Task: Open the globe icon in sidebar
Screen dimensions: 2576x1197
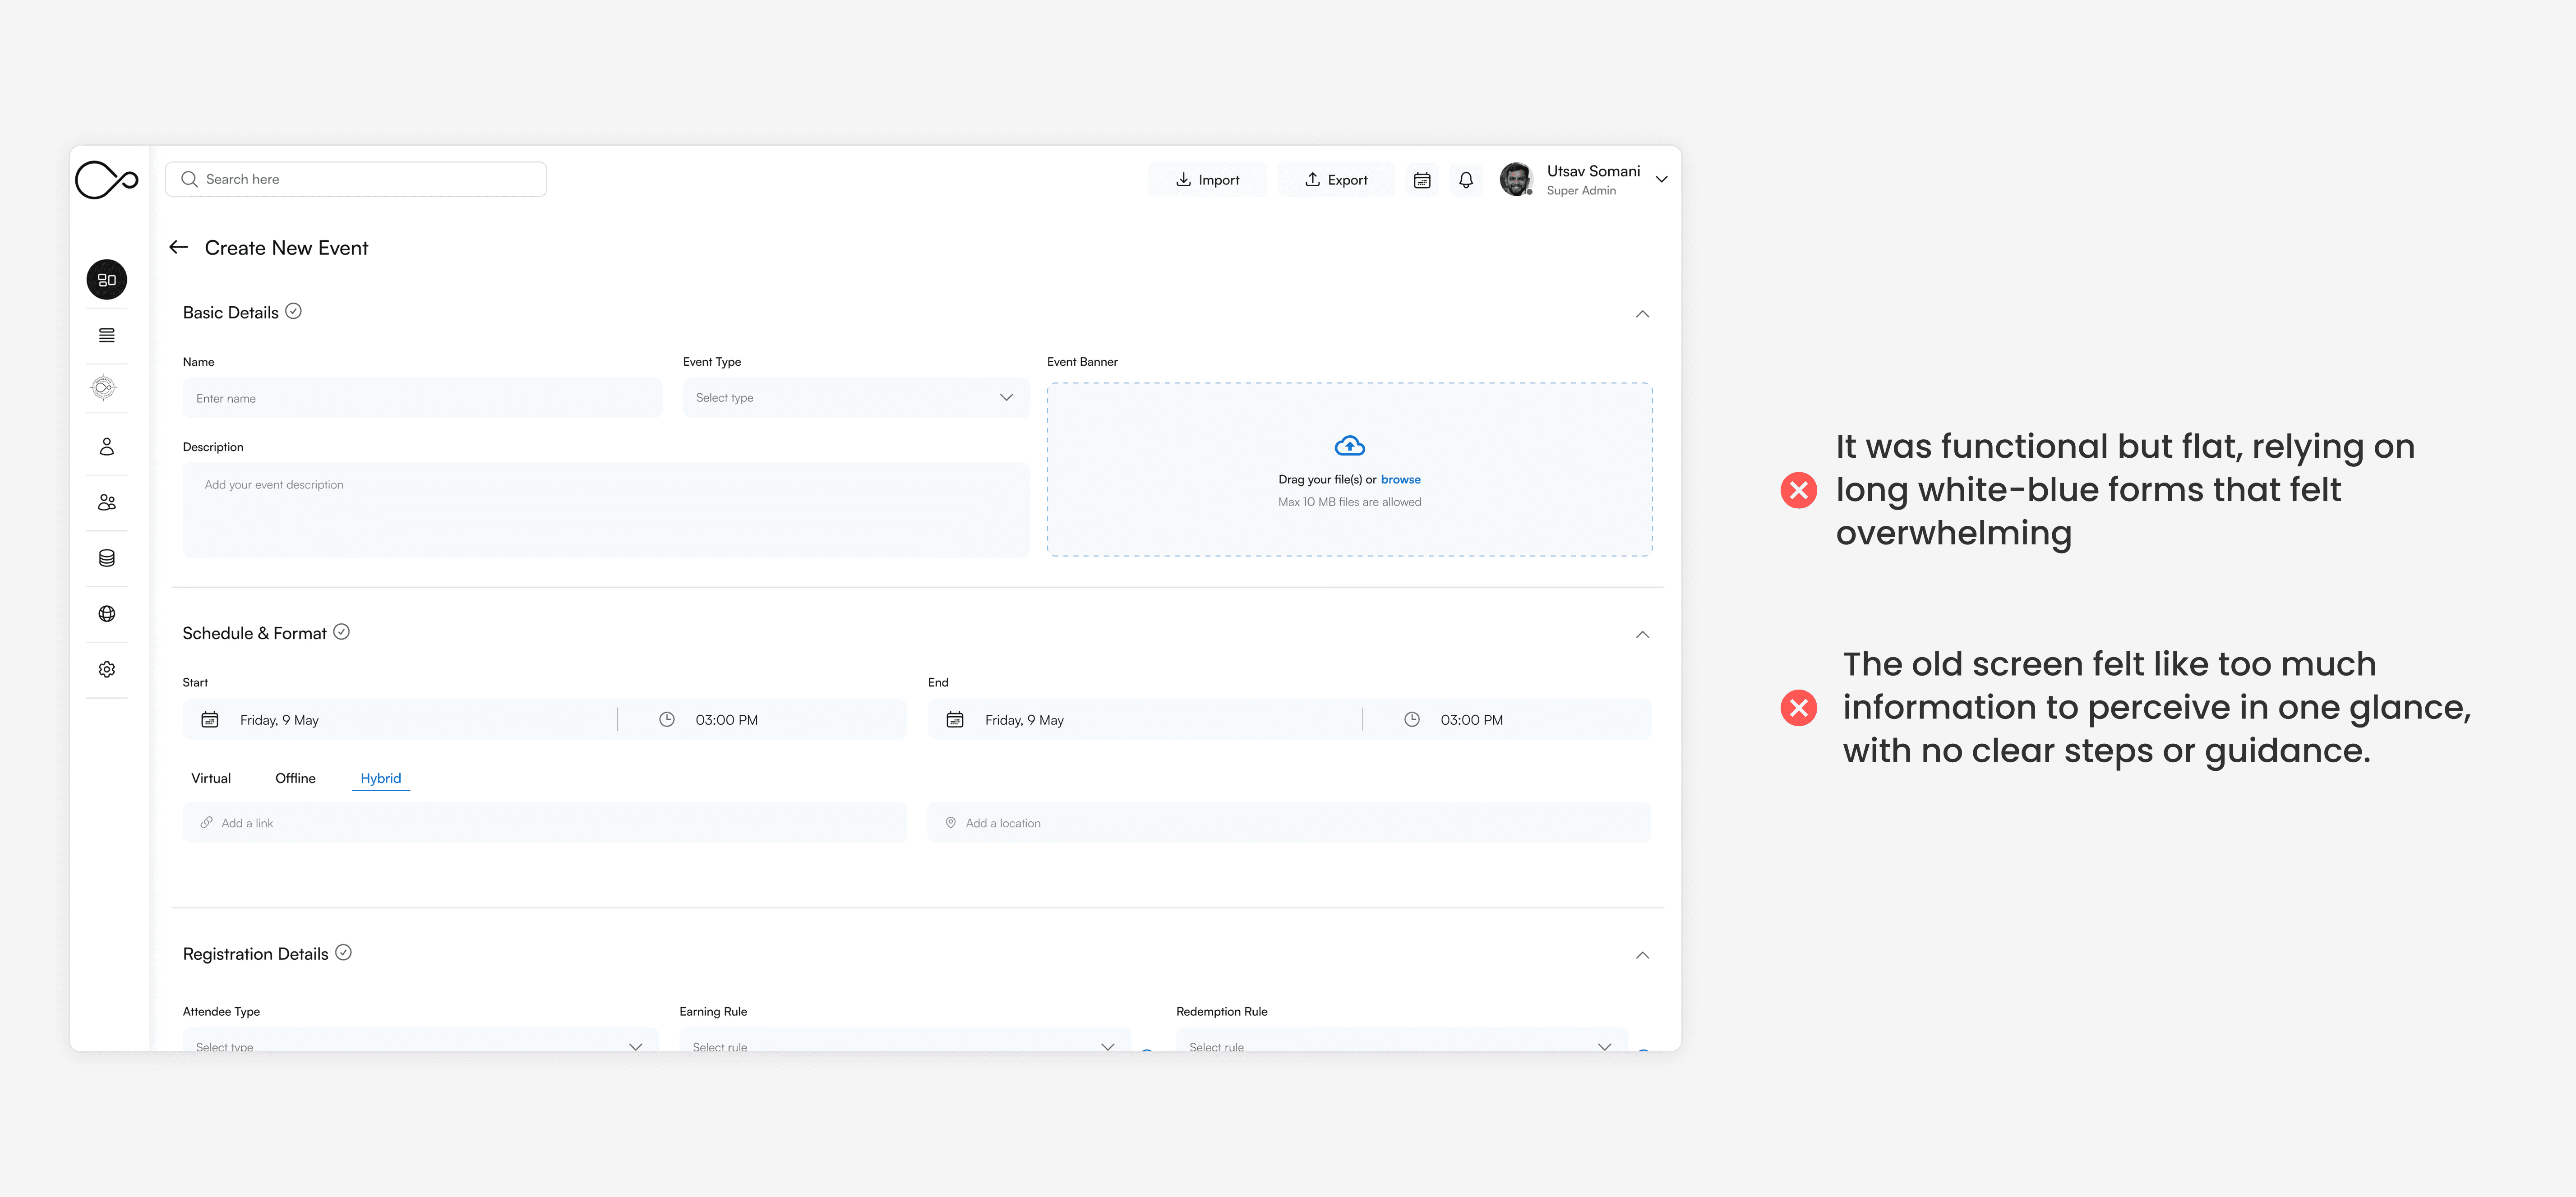Action: click(107, 614)
